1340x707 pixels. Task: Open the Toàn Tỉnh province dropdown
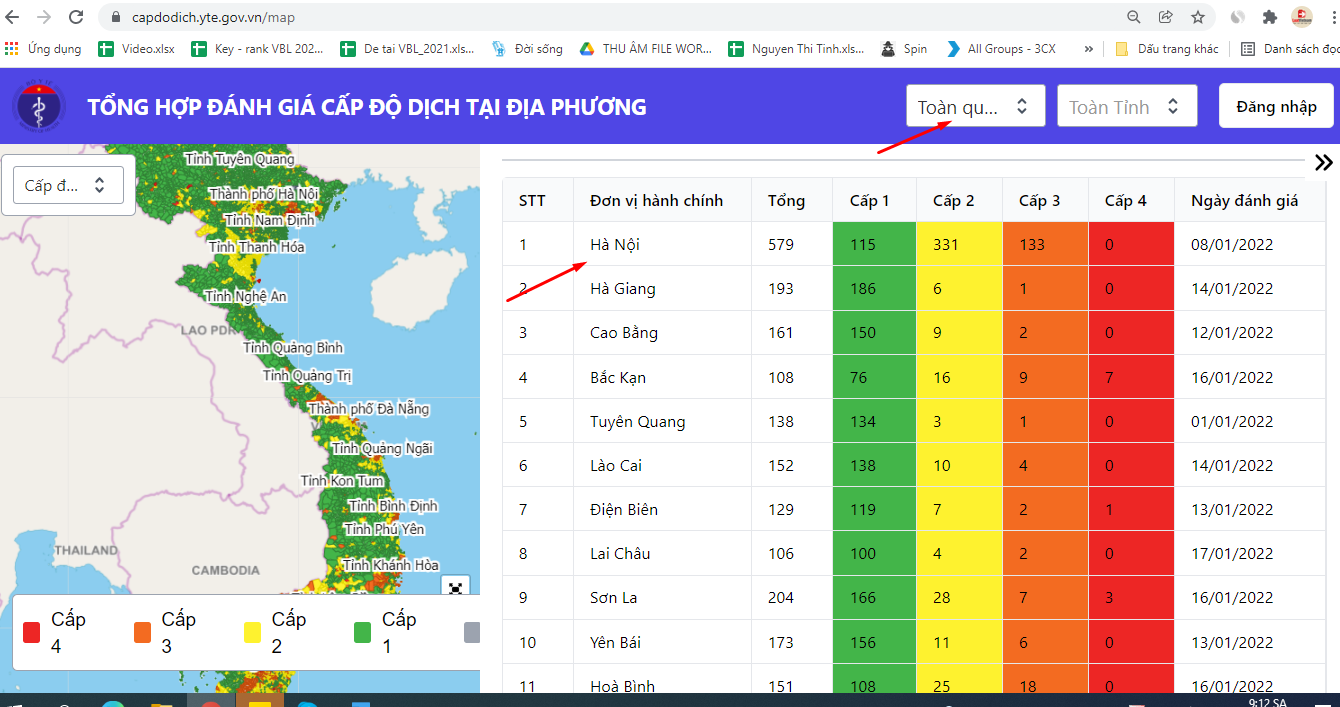(x=1126, y=106)
